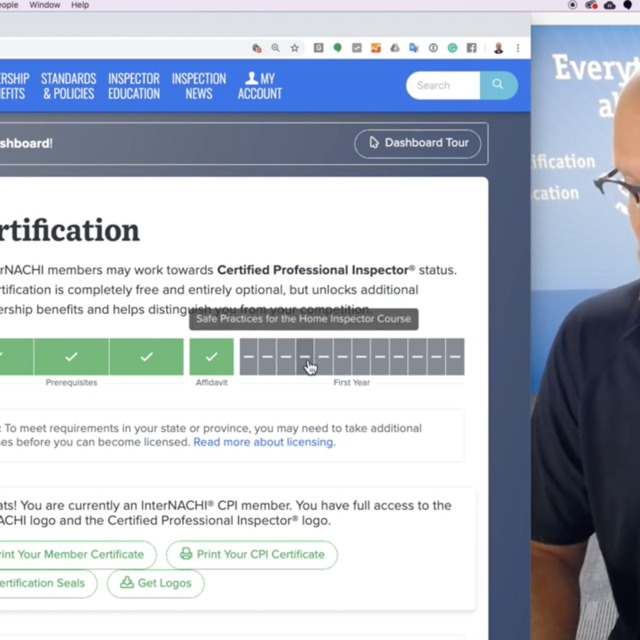Open the Window menu in menu bar

45,5
